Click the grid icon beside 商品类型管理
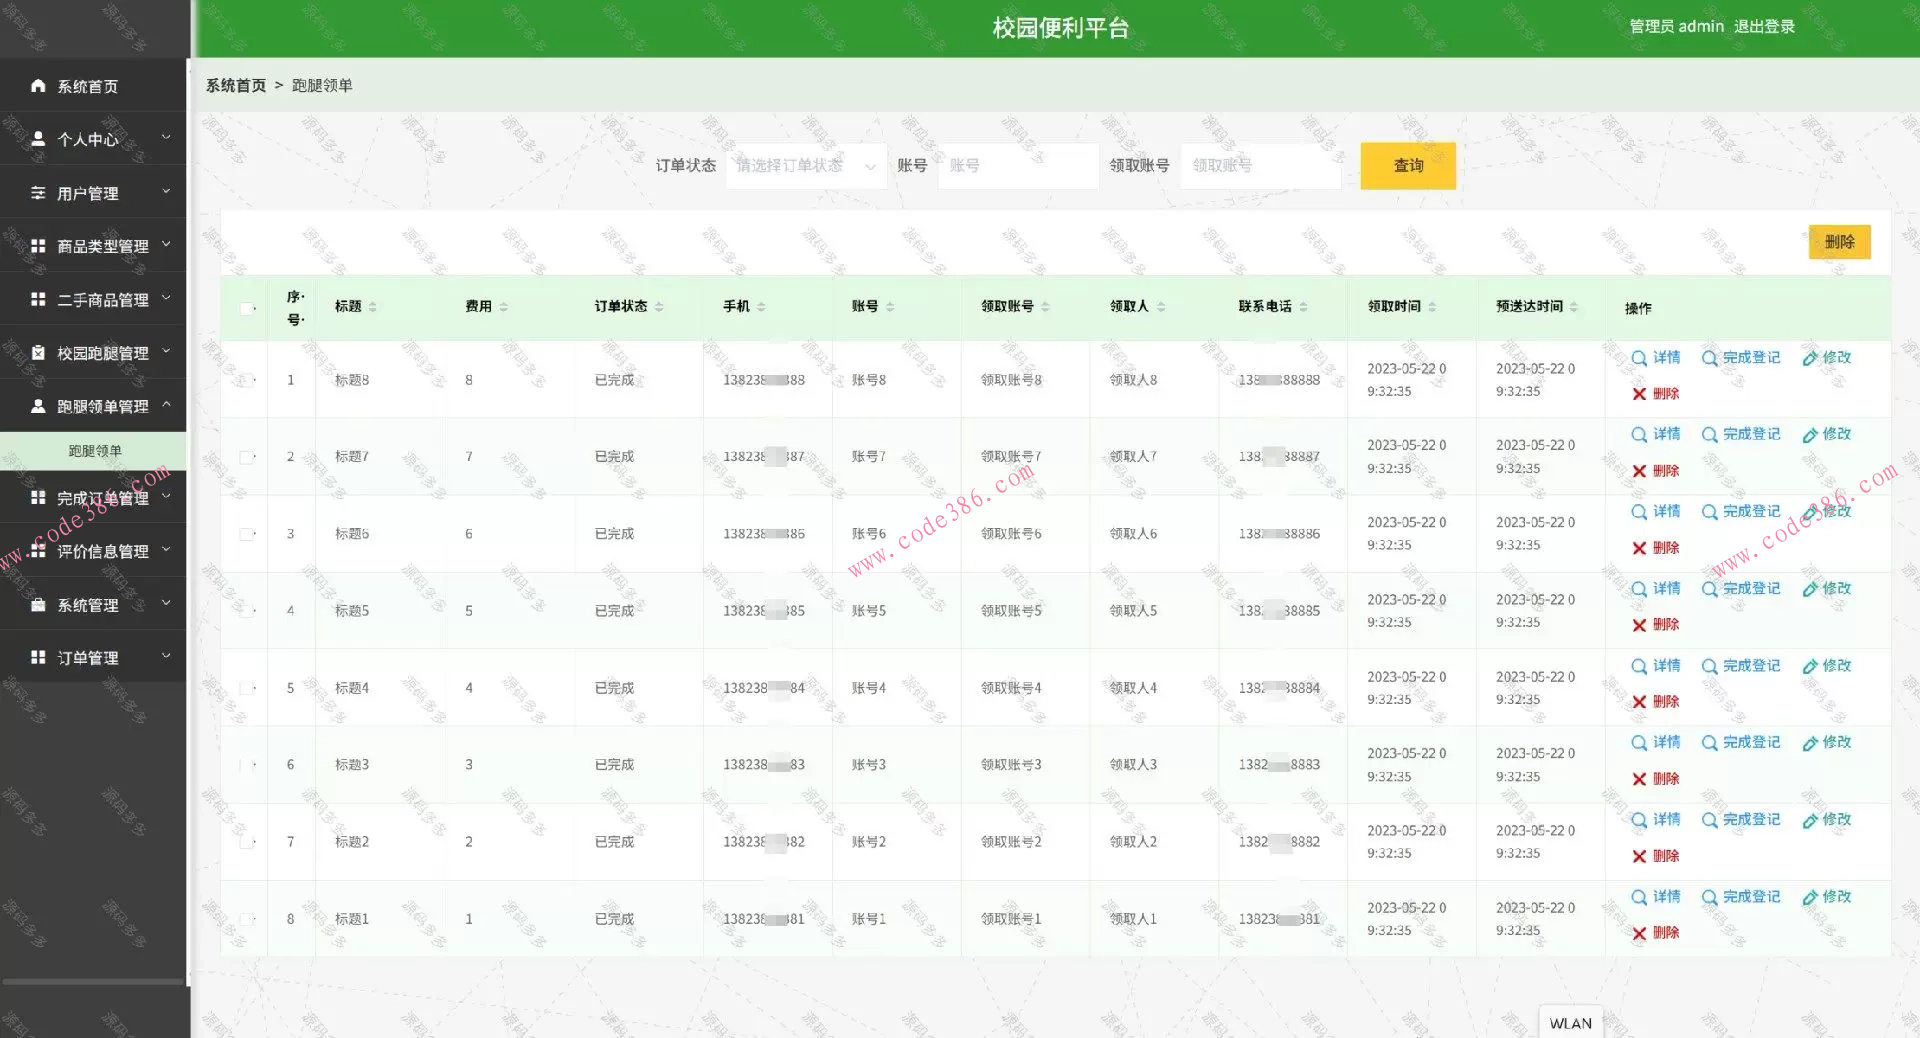Screen dimensions: 1920x1038 coord(38,246)
